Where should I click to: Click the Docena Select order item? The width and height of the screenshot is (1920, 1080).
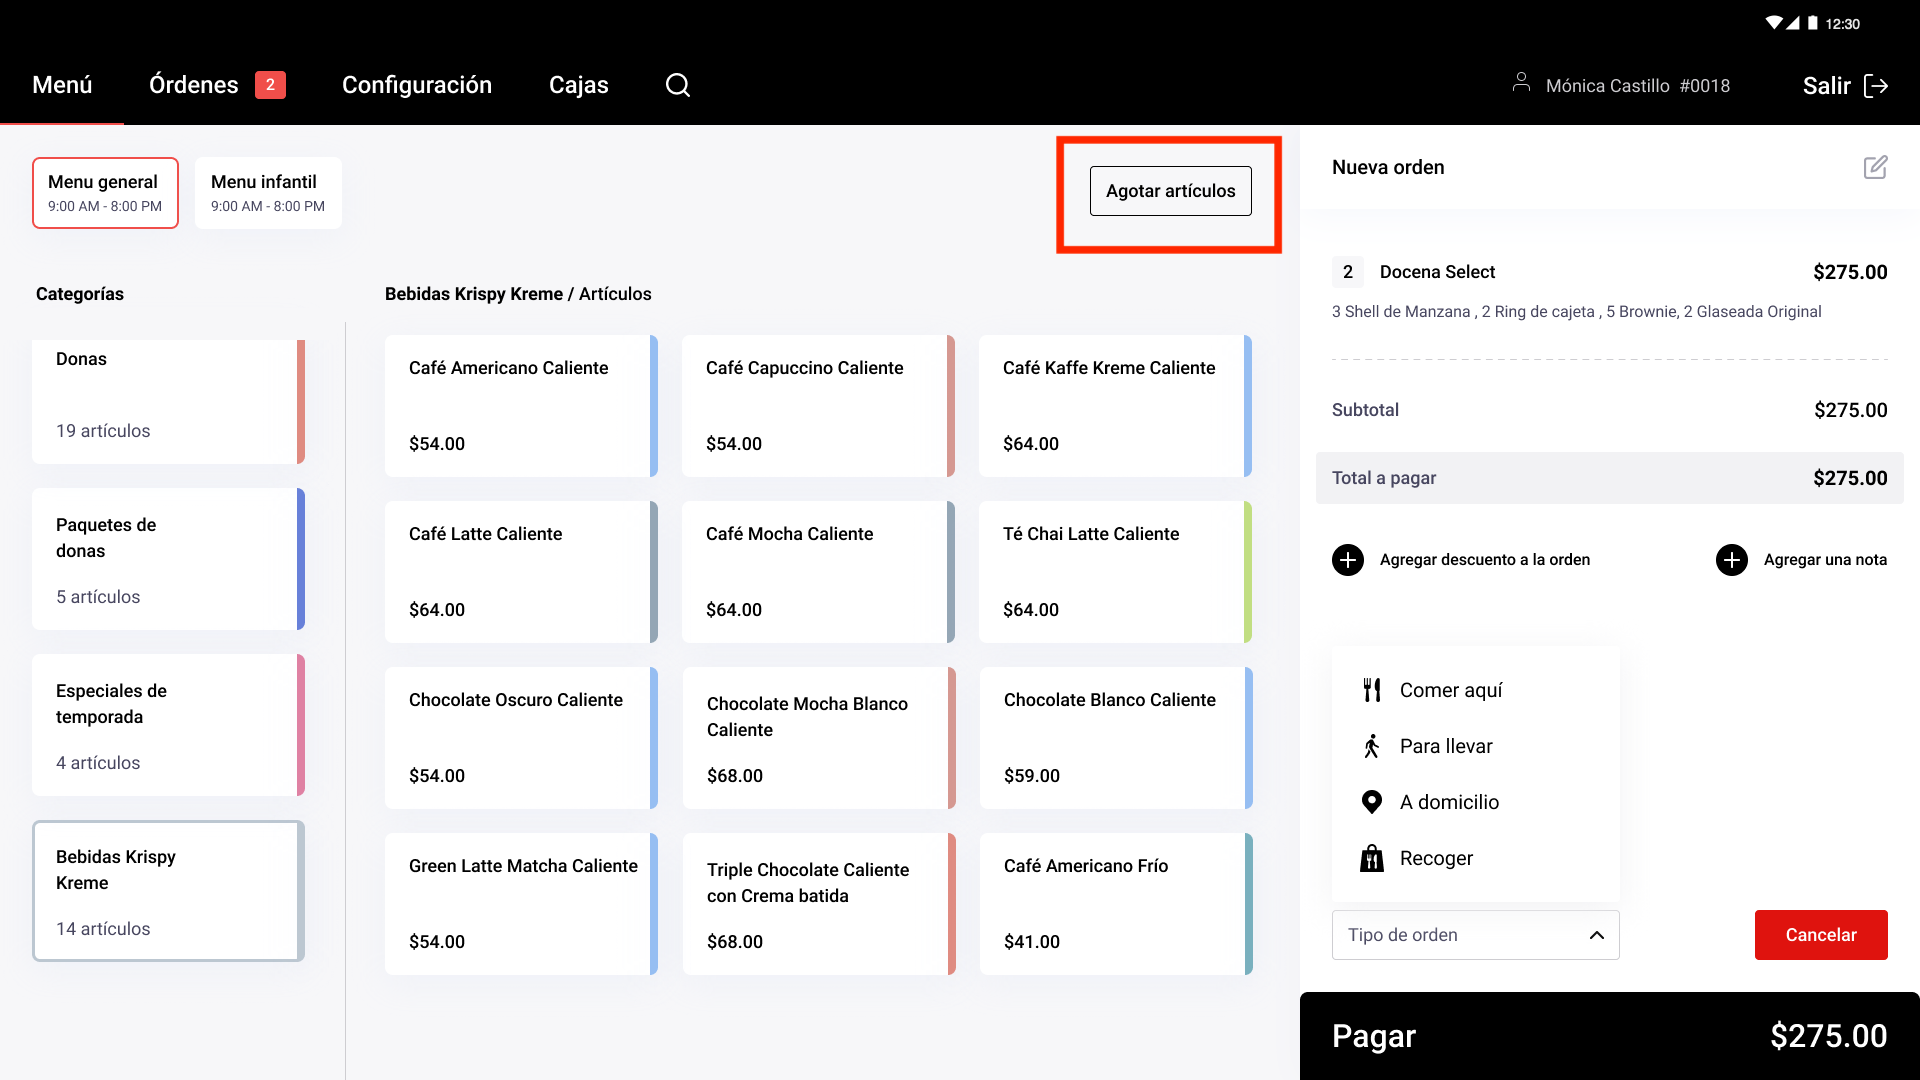(1437, 272)
